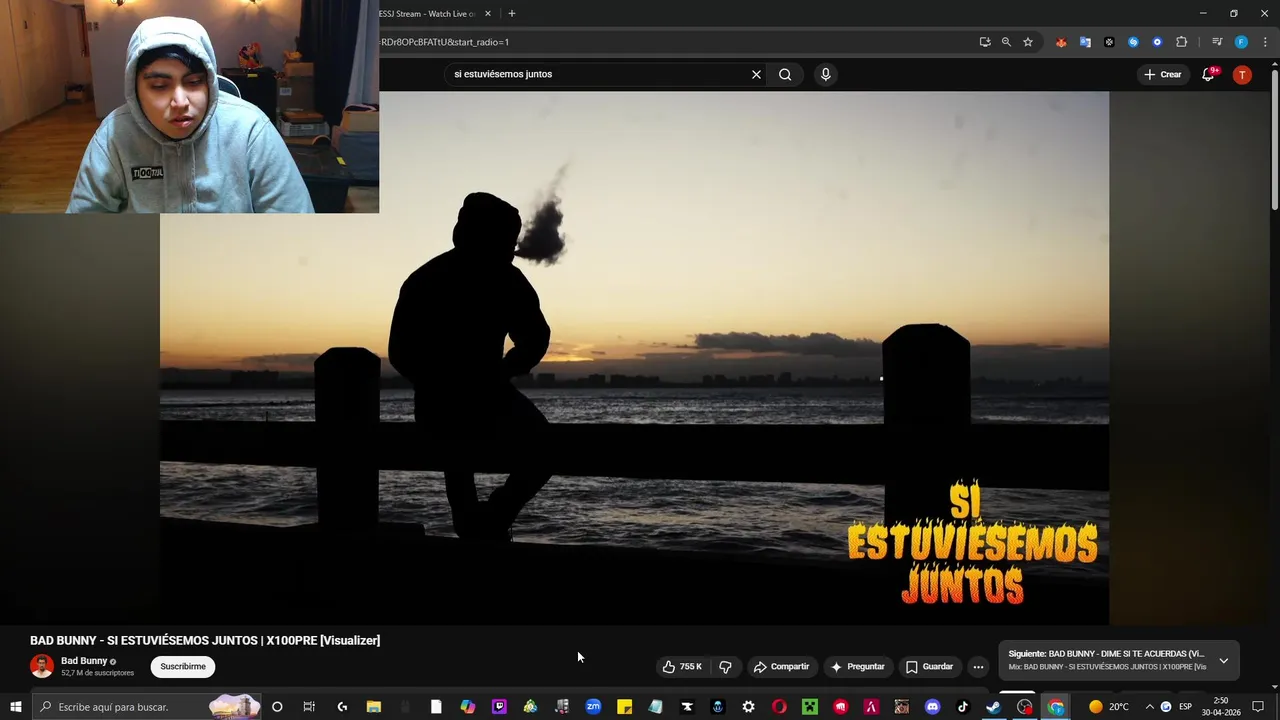Click the install app icon in address bar
The width and height of the screenshot is (1280, 720).
point(985,42)
